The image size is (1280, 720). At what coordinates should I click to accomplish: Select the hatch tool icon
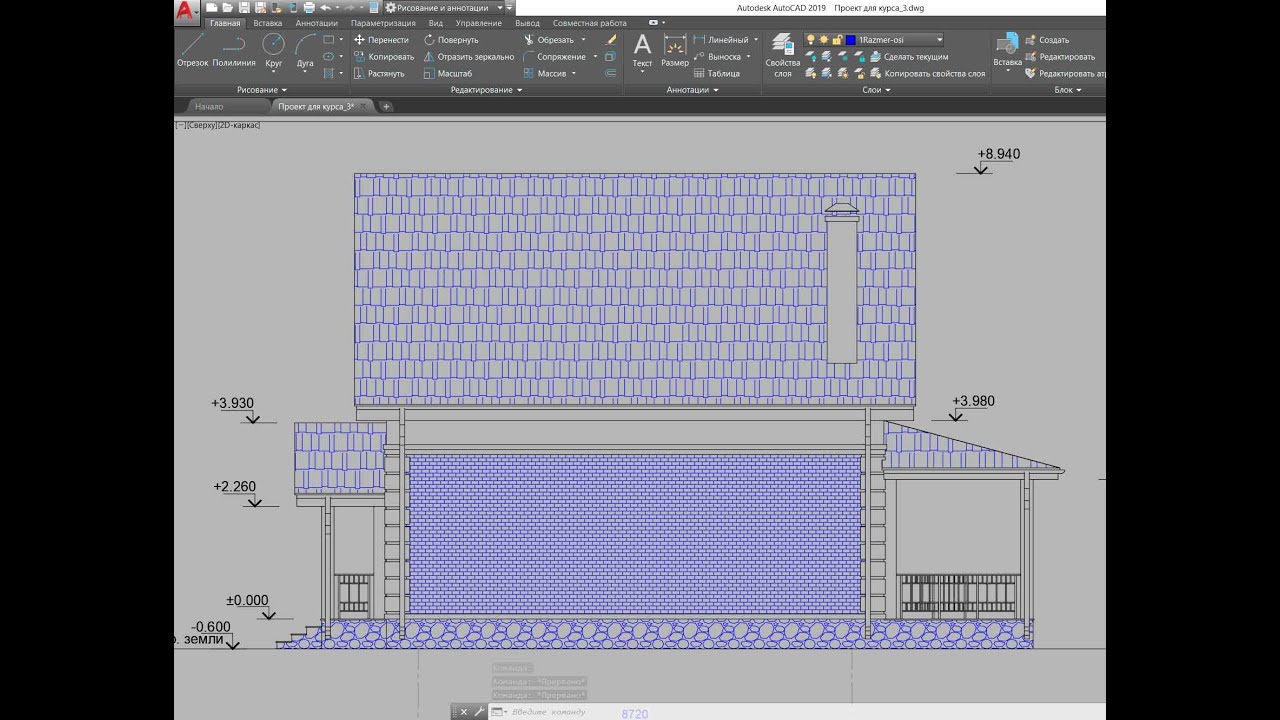[328, 74]
